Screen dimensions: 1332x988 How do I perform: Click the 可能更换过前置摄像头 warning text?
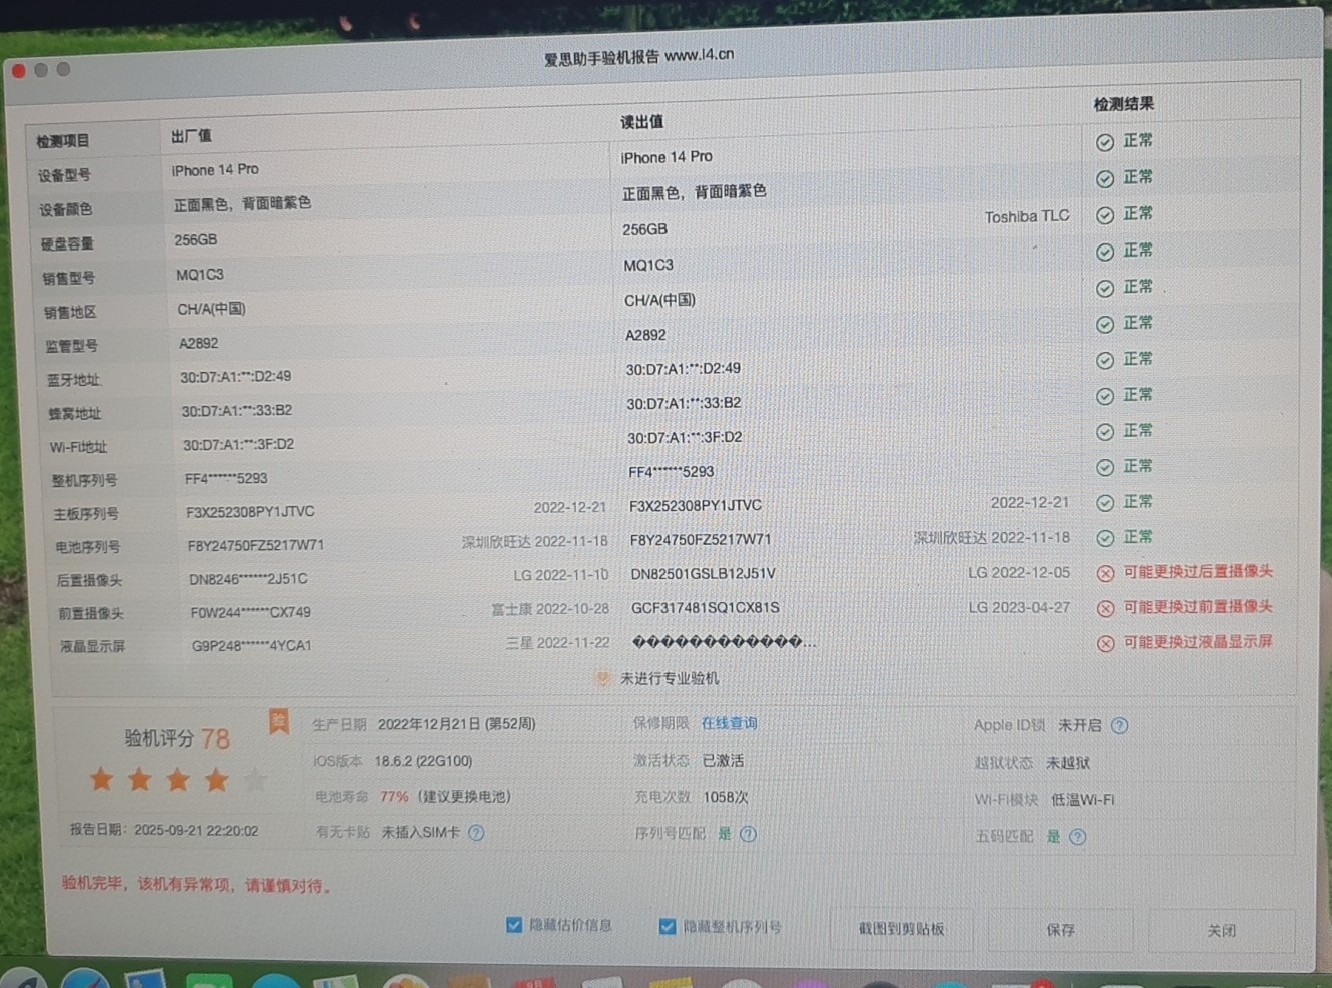(x=1198, y=606)
